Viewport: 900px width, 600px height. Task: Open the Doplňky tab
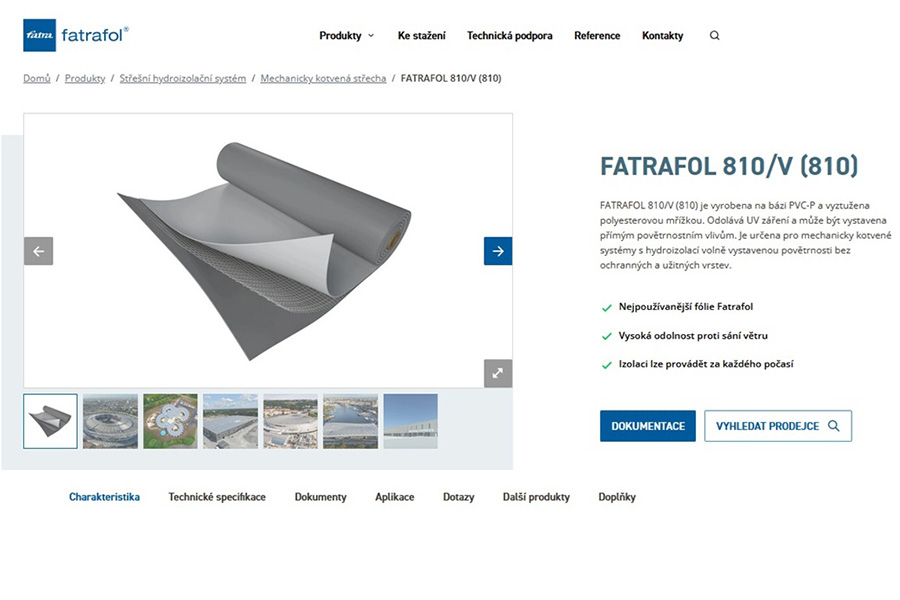[617, 497]
